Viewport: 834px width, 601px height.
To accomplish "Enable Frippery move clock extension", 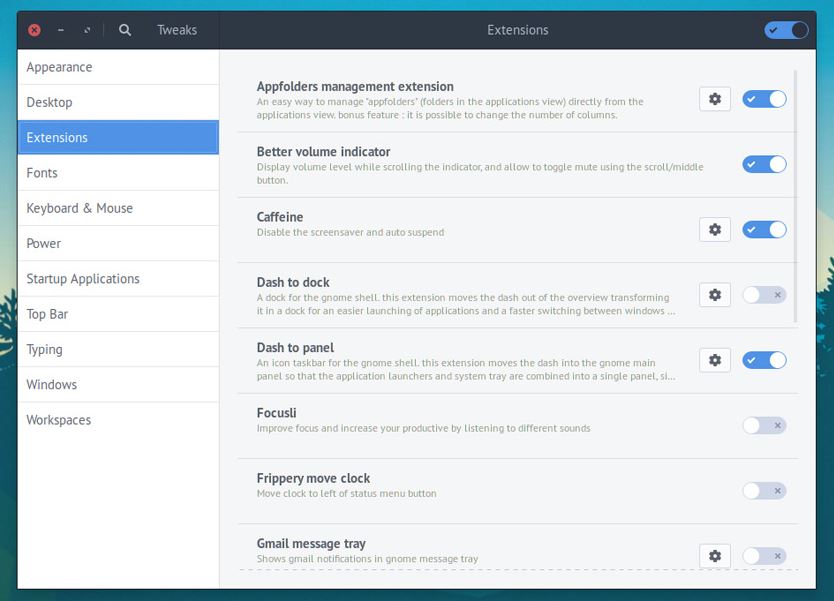I will (764, 491).
